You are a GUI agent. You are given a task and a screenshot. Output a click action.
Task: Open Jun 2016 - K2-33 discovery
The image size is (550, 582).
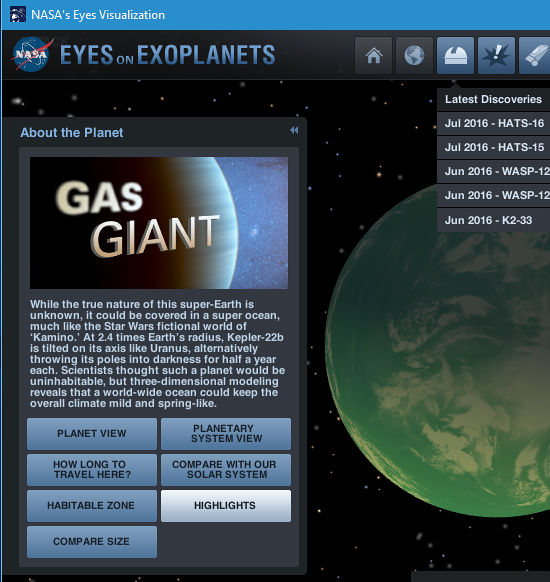pos(494,220)
